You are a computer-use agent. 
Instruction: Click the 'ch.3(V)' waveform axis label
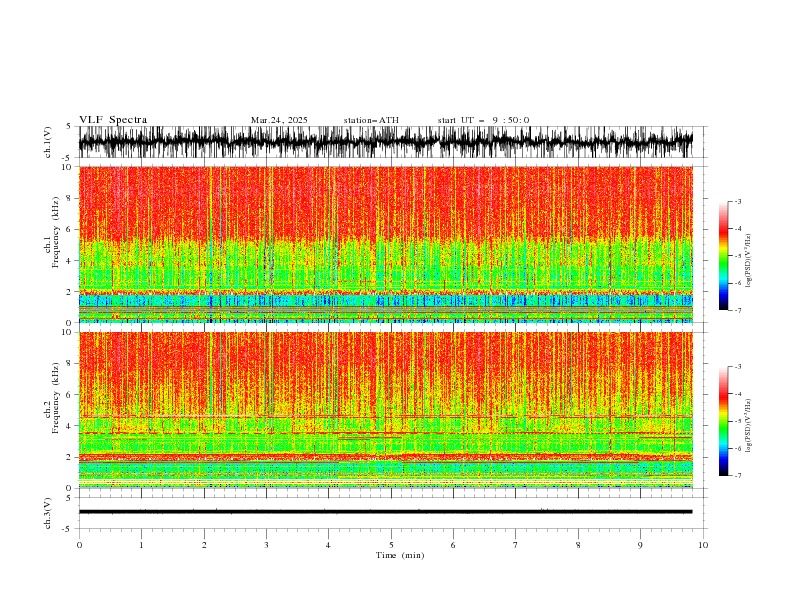click(48, 513)
